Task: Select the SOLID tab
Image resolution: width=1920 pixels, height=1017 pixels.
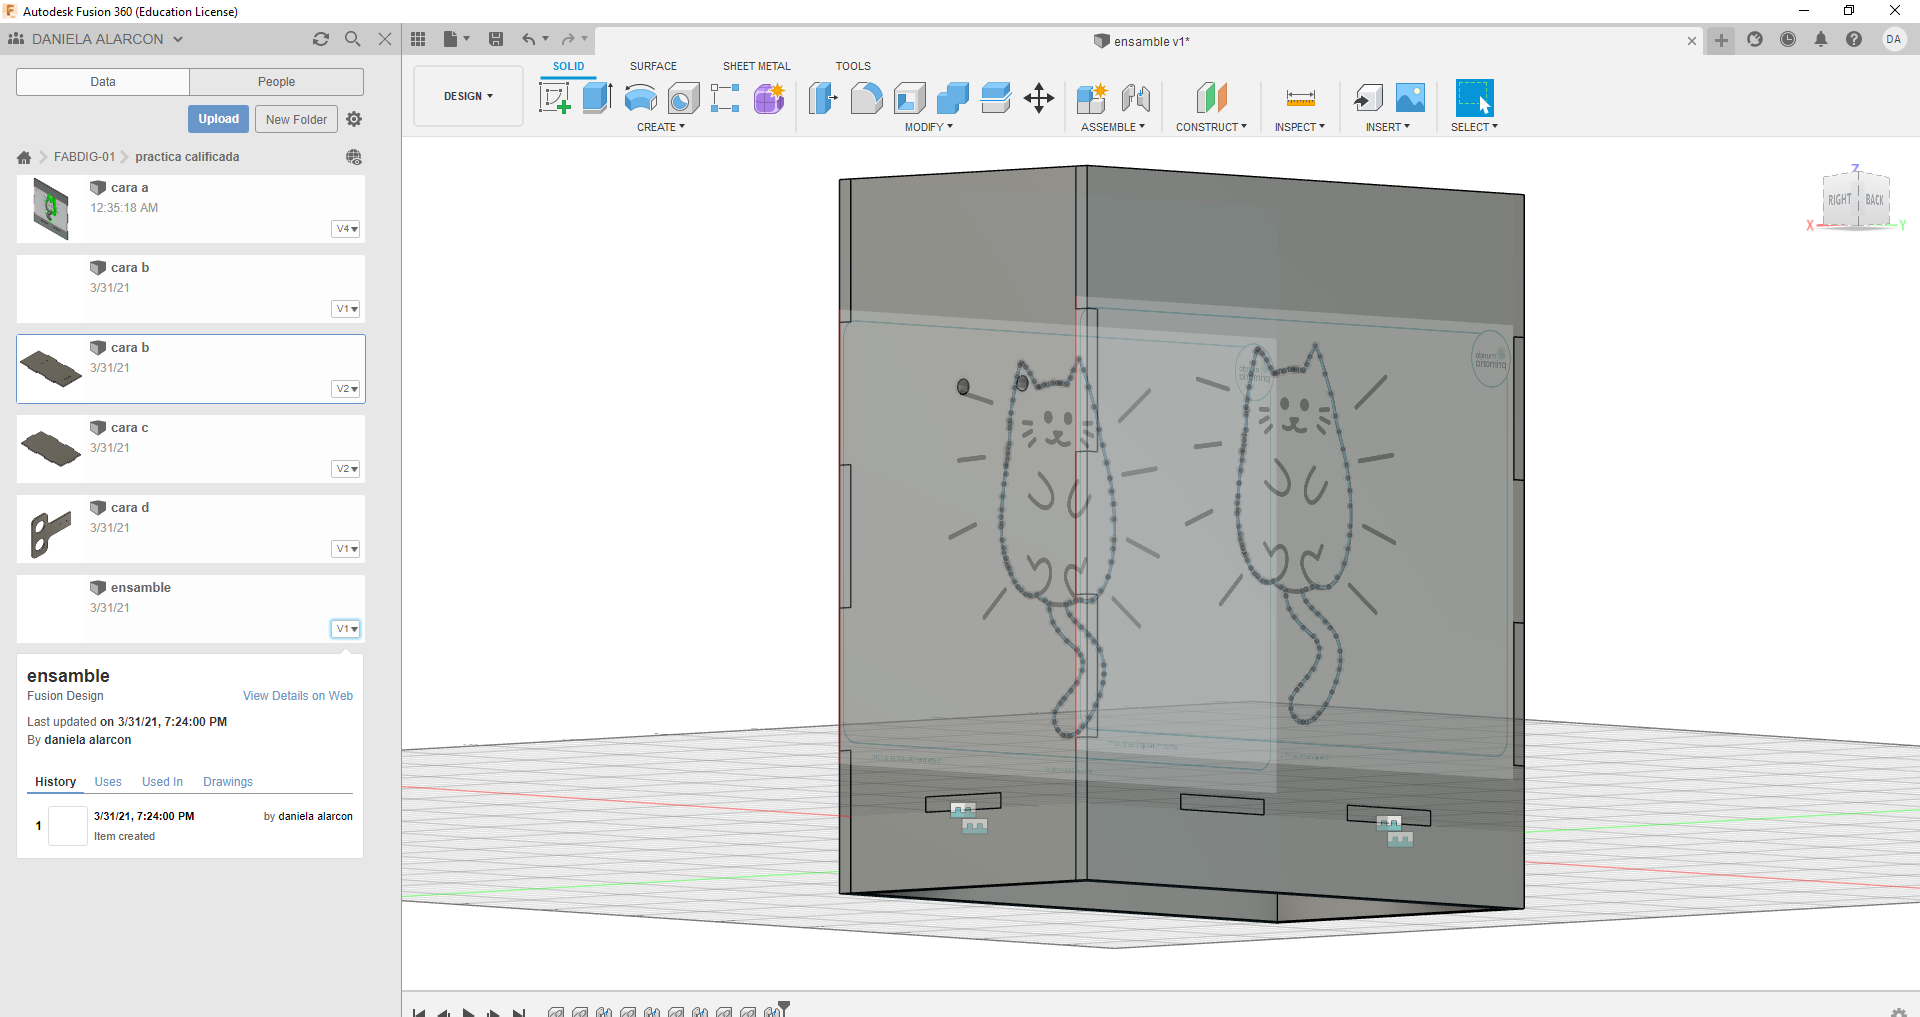Action: click(568, 66)
